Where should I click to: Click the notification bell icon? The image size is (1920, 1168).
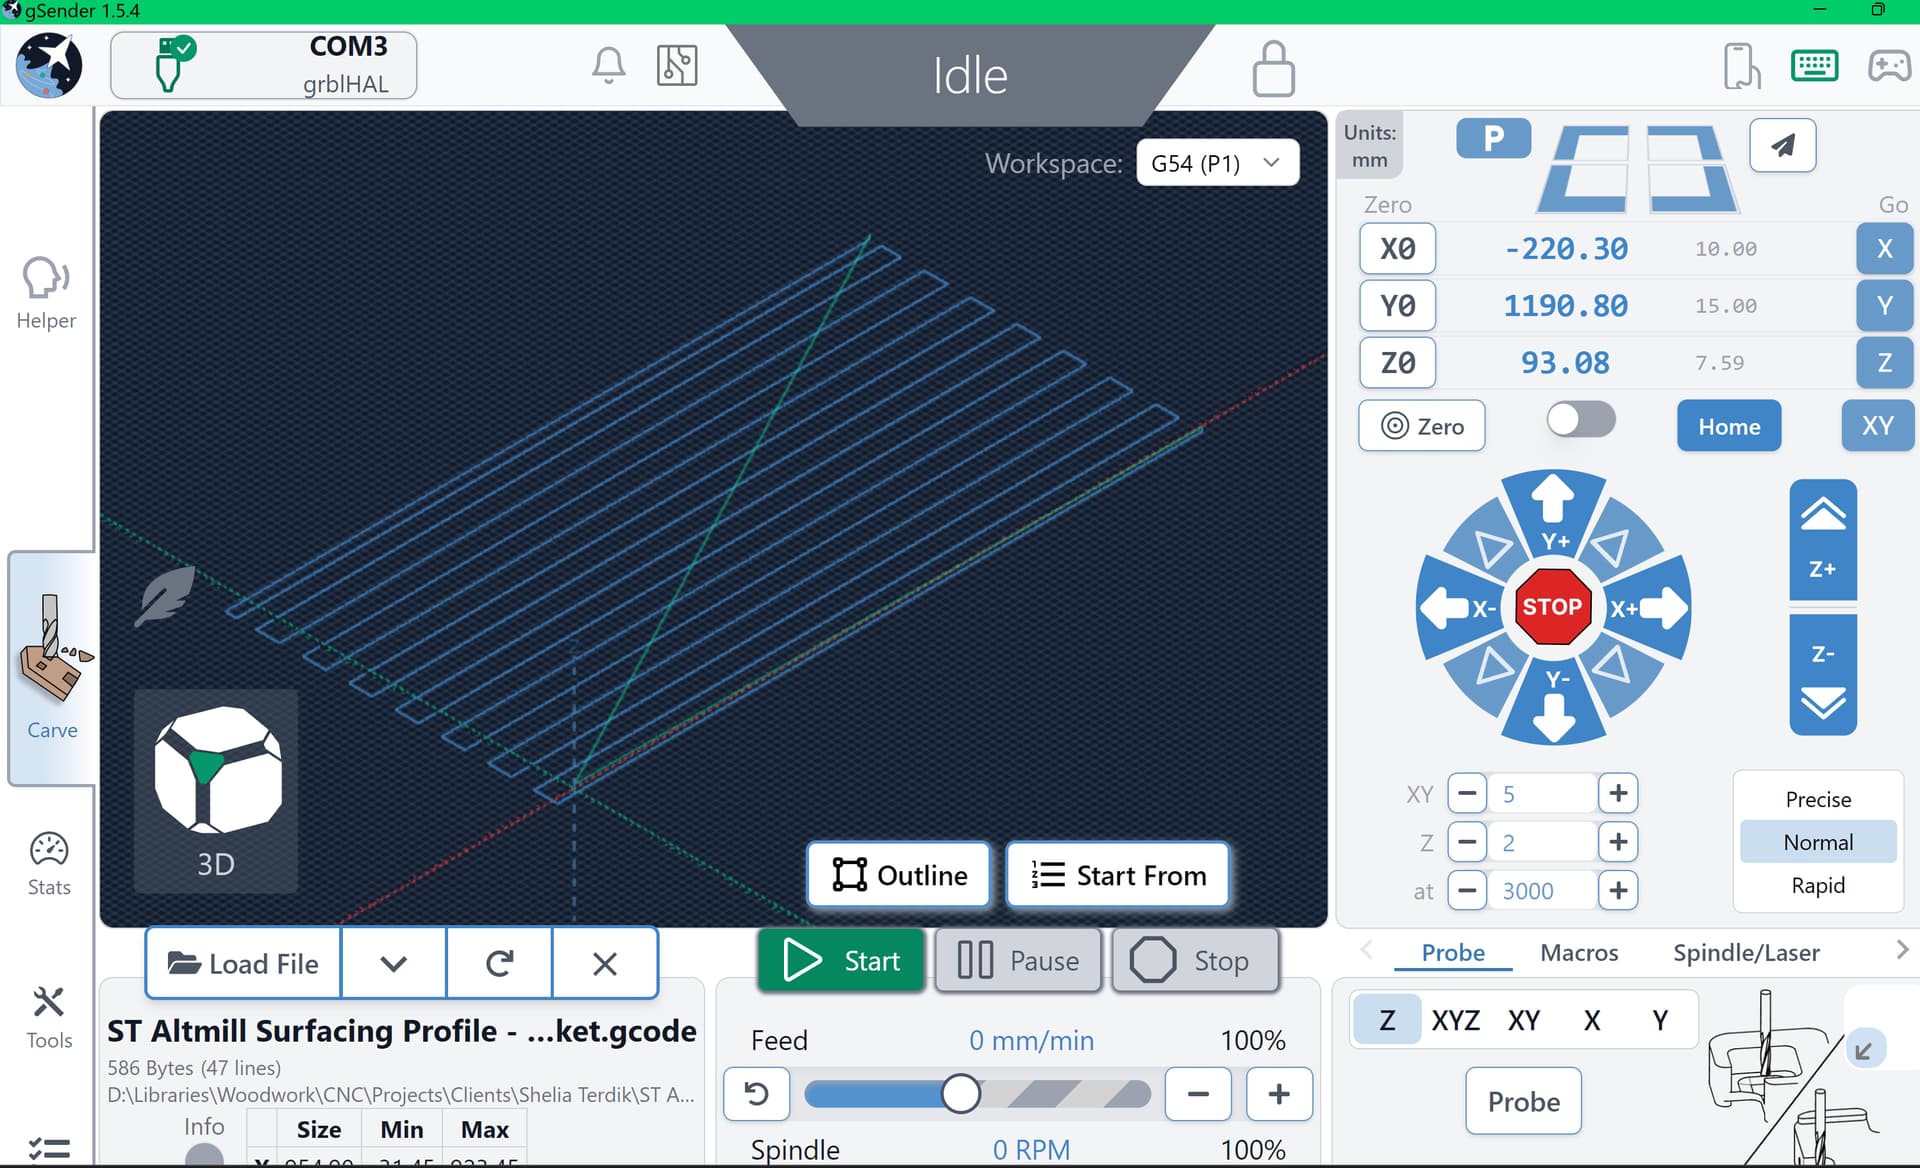608,66
